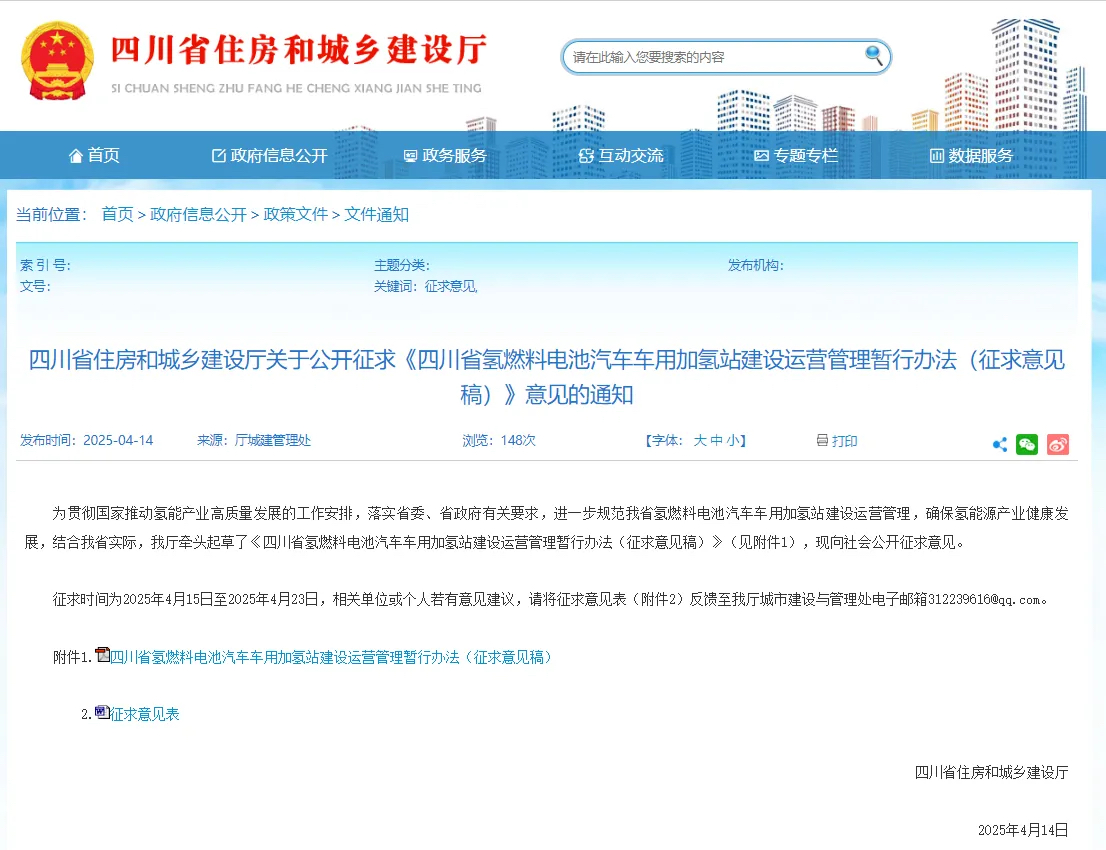Open the 首页 navigation menu item
Image resolution: width=1106 pixels, height=850 pixels.
(94, 155)
